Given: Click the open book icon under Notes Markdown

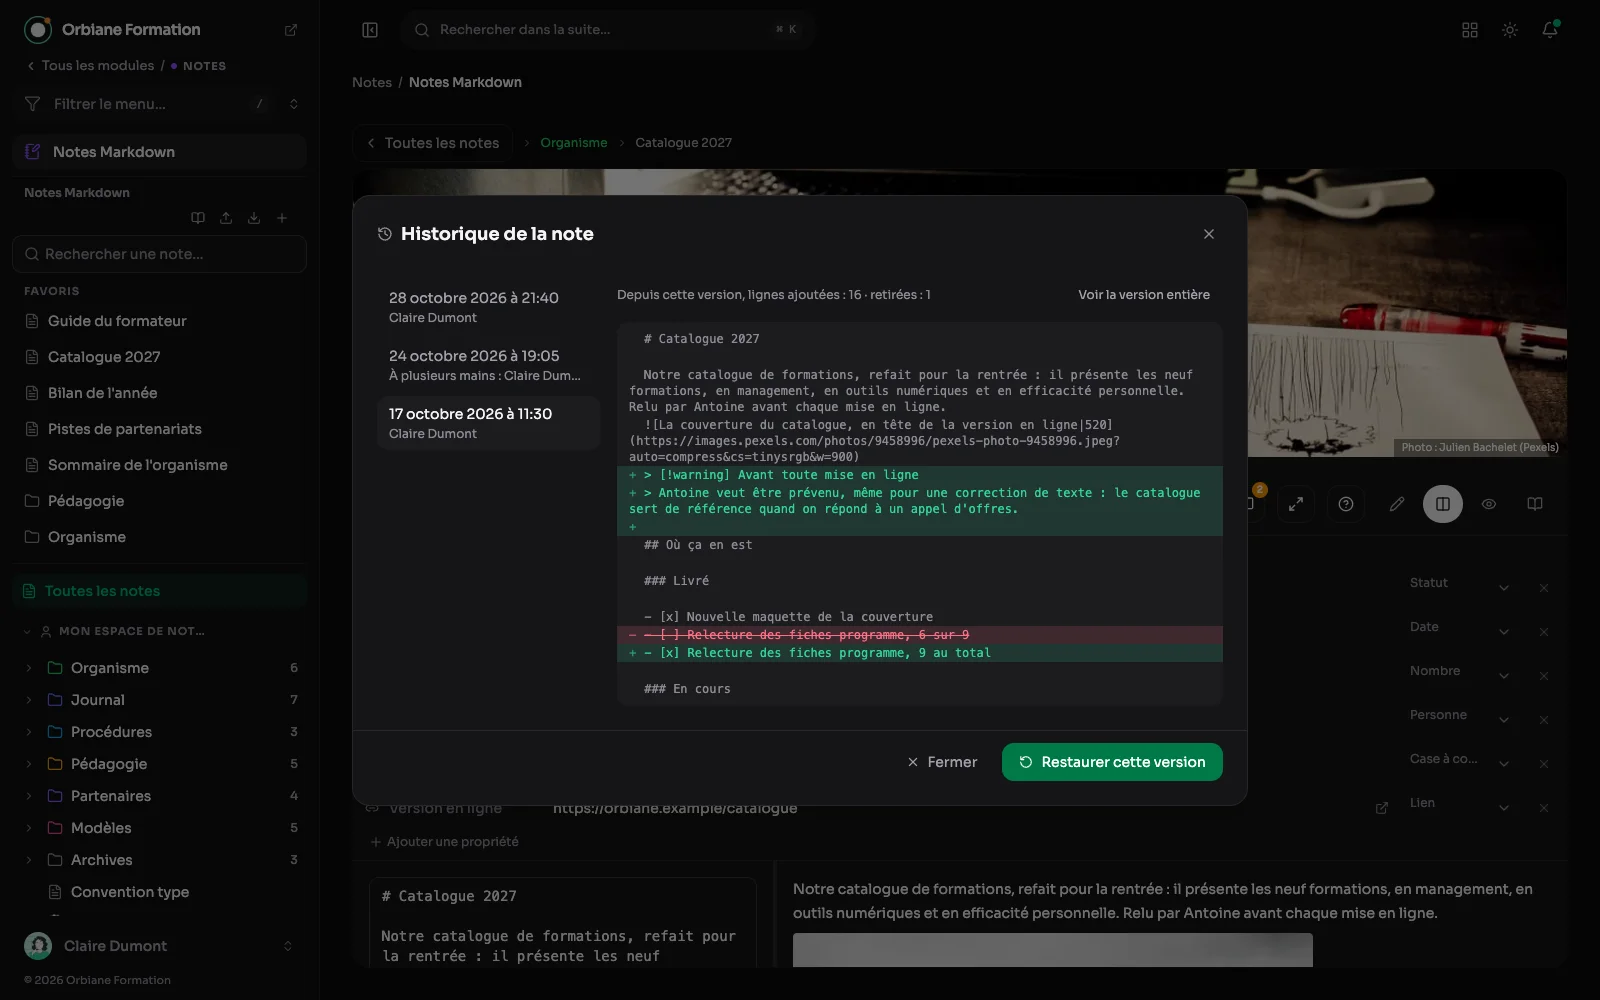Looking at the screenshot, I should tap(198, 218).
